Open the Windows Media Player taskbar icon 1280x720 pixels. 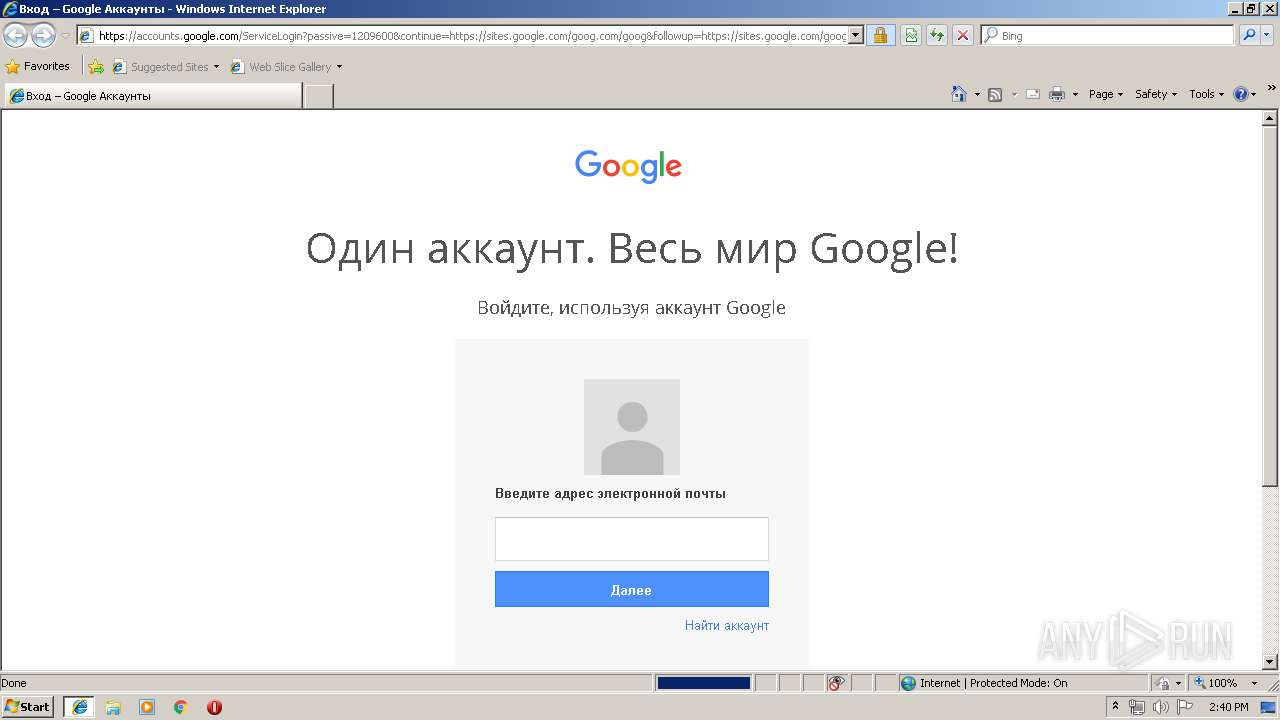coord(147,707)
